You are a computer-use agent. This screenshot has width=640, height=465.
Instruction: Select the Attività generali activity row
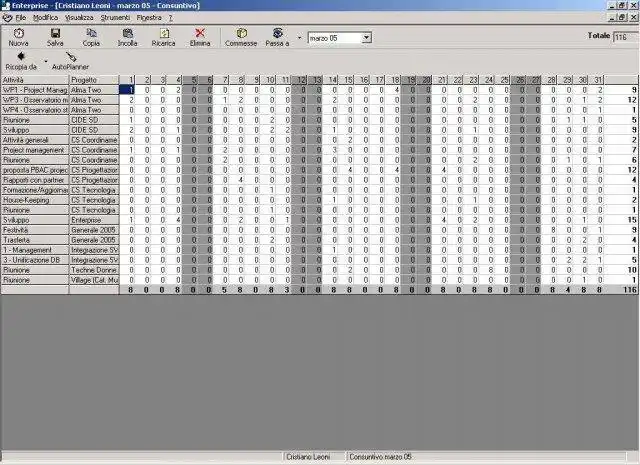point(35,140)
